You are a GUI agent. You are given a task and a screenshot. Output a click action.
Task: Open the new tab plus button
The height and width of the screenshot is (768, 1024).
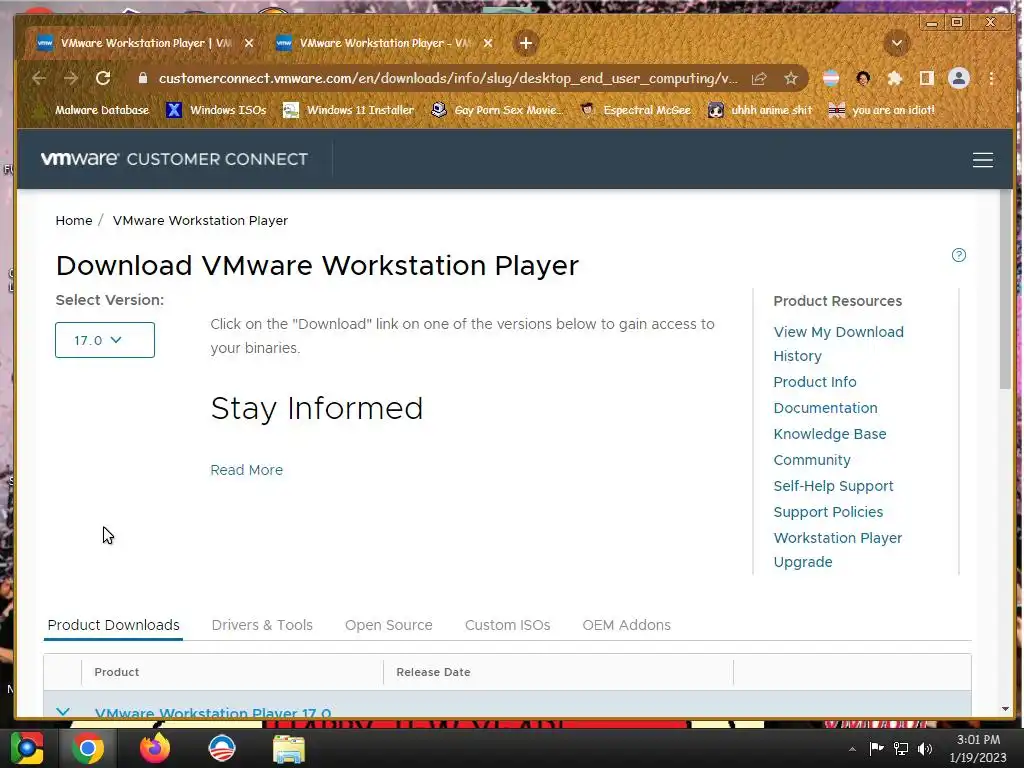526,43
